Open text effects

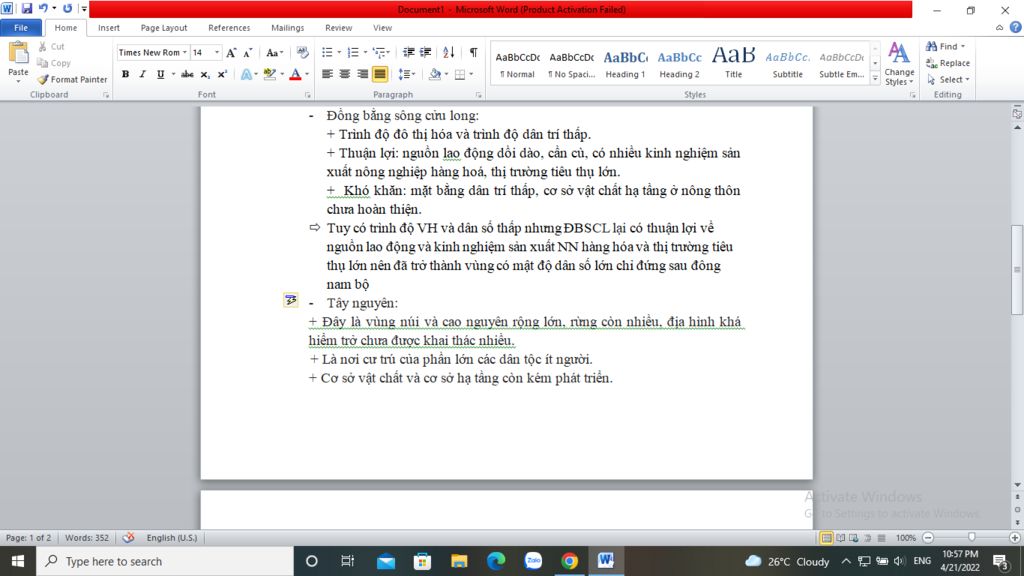(x=246, y=74)
